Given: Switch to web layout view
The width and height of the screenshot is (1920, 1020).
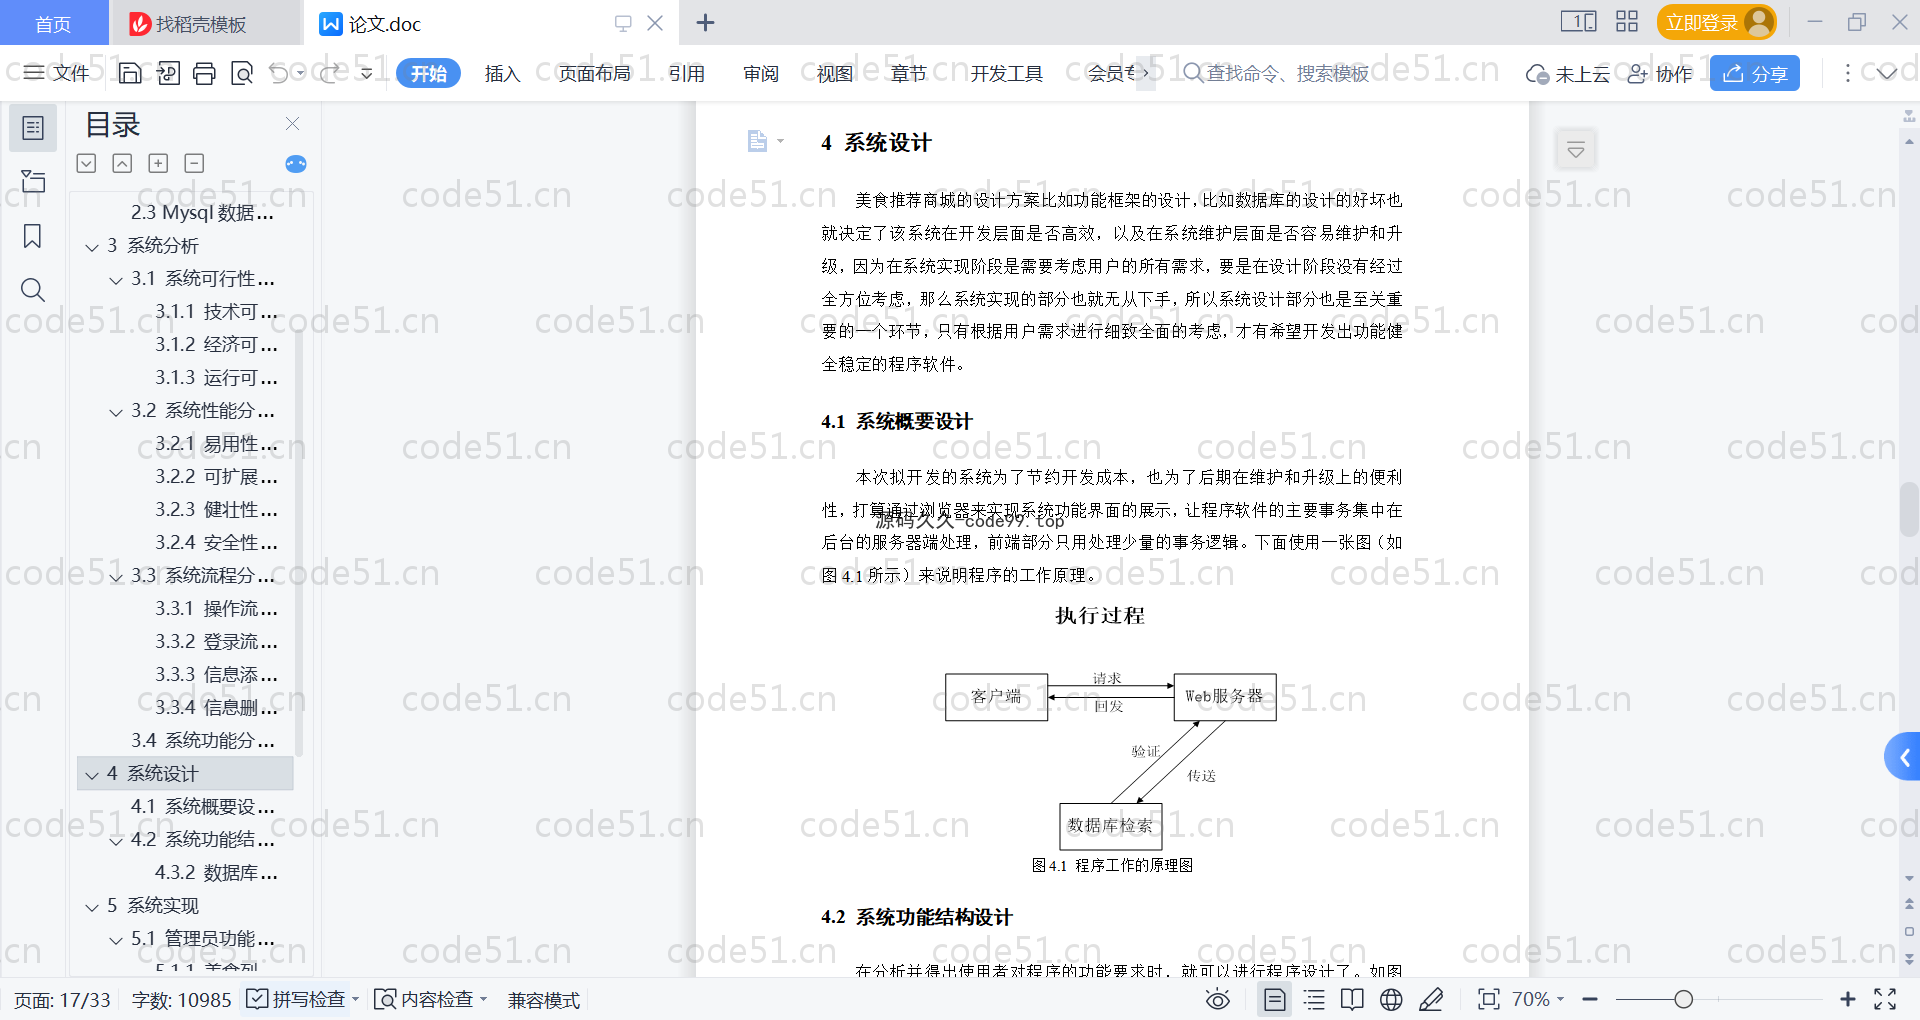Looking at the screenshot, I should (x=1391, y=999).
